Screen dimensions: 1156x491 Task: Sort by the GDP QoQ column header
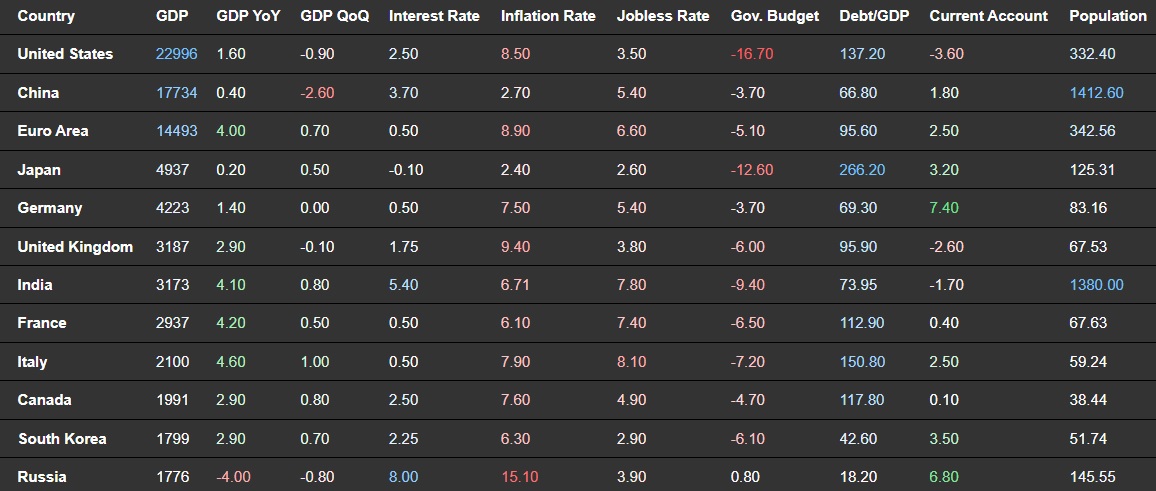click(335, 15)
